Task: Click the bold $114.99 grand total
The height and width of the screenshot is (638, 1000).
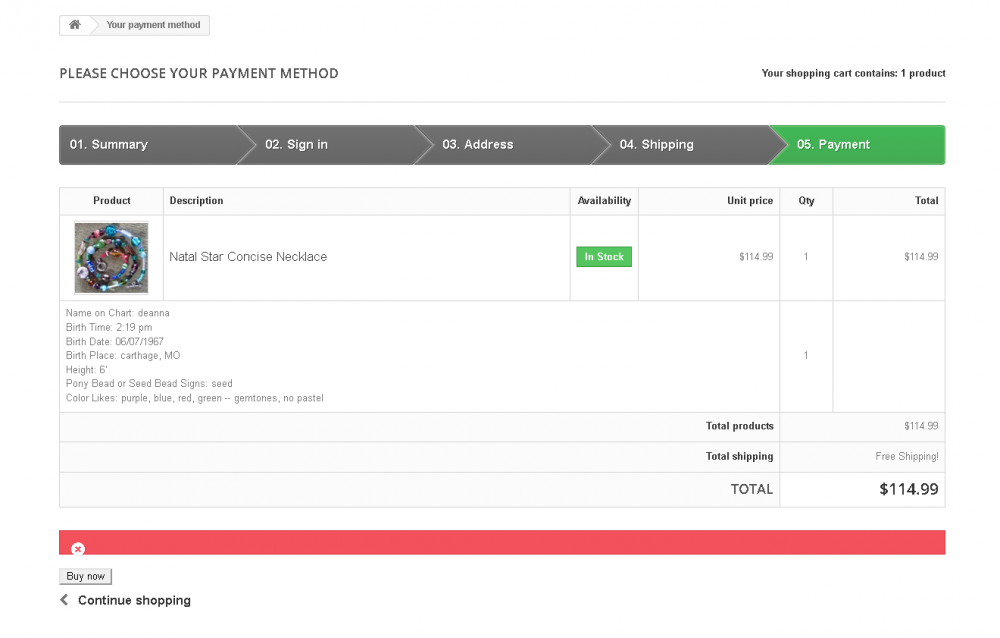Action: (x=908, y=490)
